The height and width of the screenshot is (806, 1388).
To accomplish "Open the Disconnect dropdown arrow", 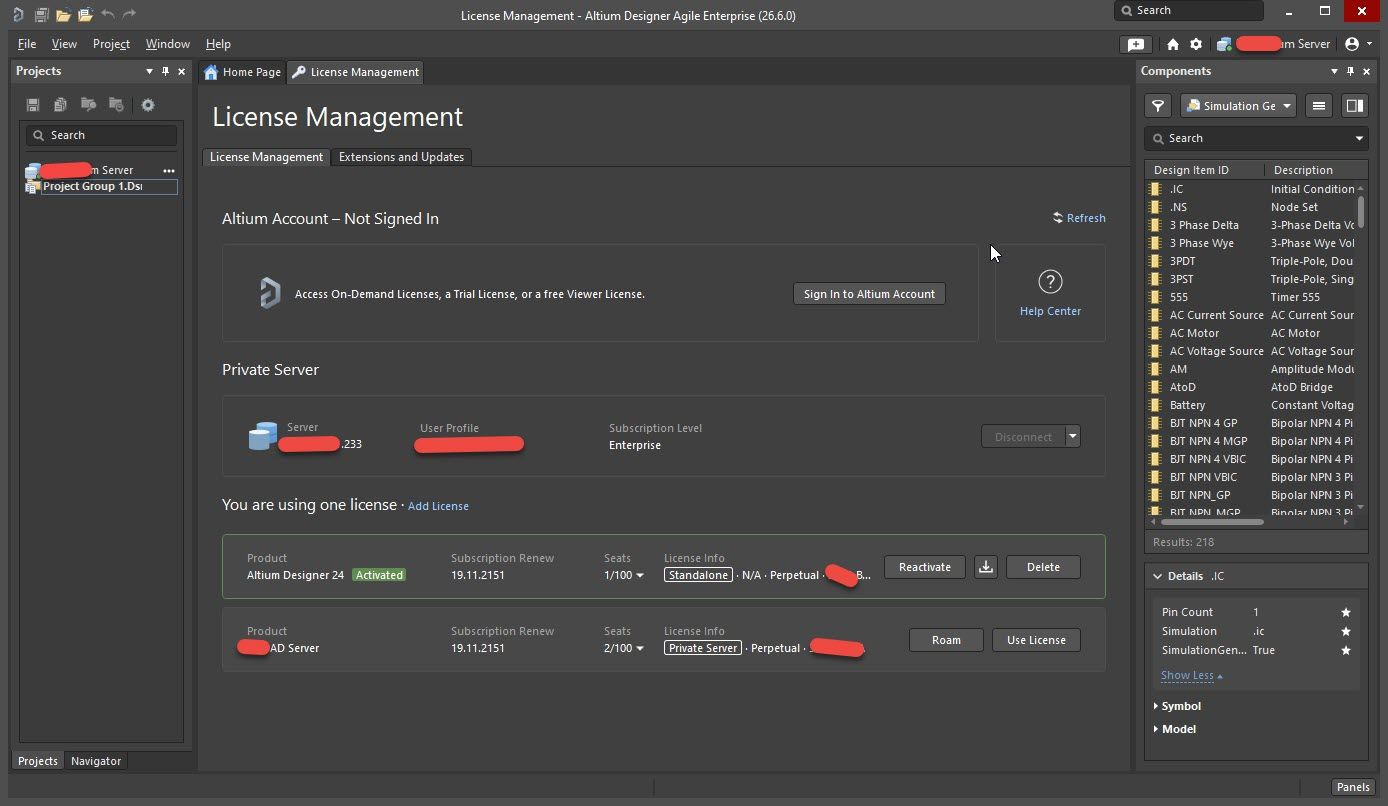I will (x=1072, y=436).
